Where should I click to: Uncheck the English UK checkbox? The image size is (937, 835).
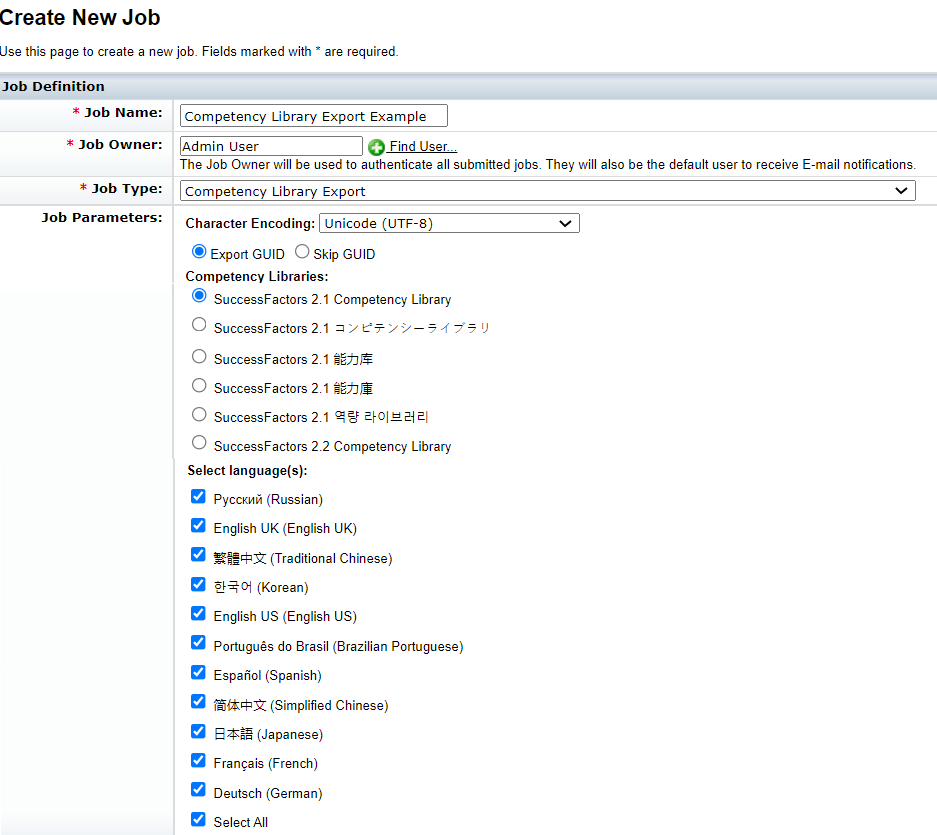click(198, 525)
